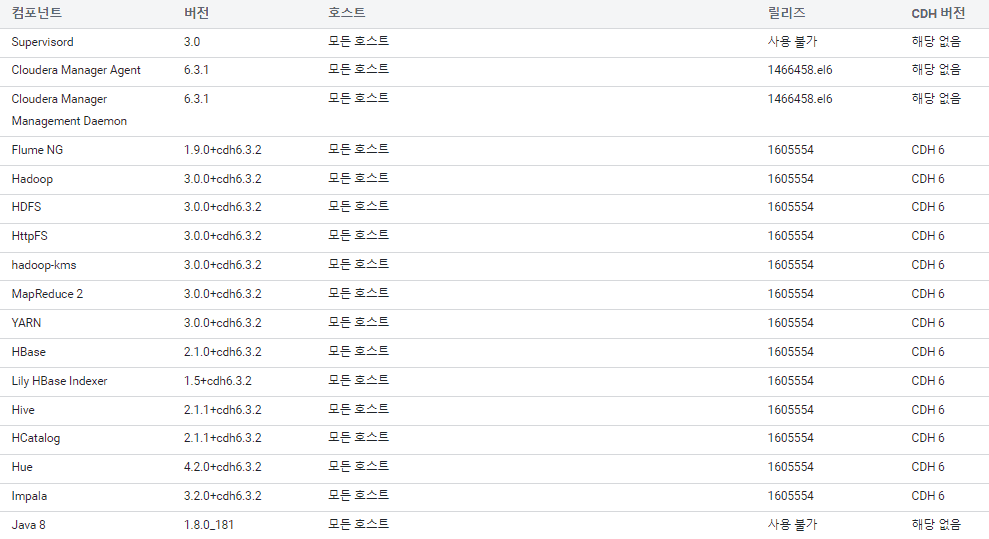Select the Lily HBase Indexer component name
This screenshot has height=539, width=989.
[x=59, y=381]
